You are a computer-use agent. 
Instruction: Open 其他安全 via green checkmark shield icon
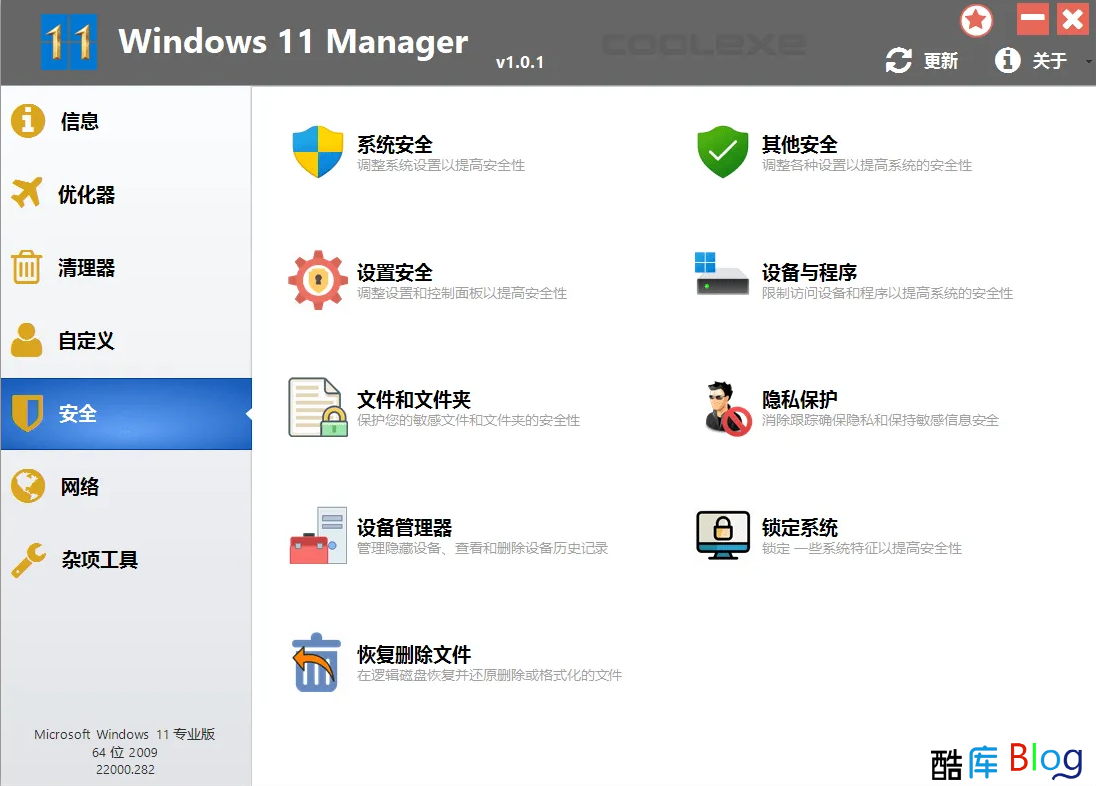coord(723,152)
